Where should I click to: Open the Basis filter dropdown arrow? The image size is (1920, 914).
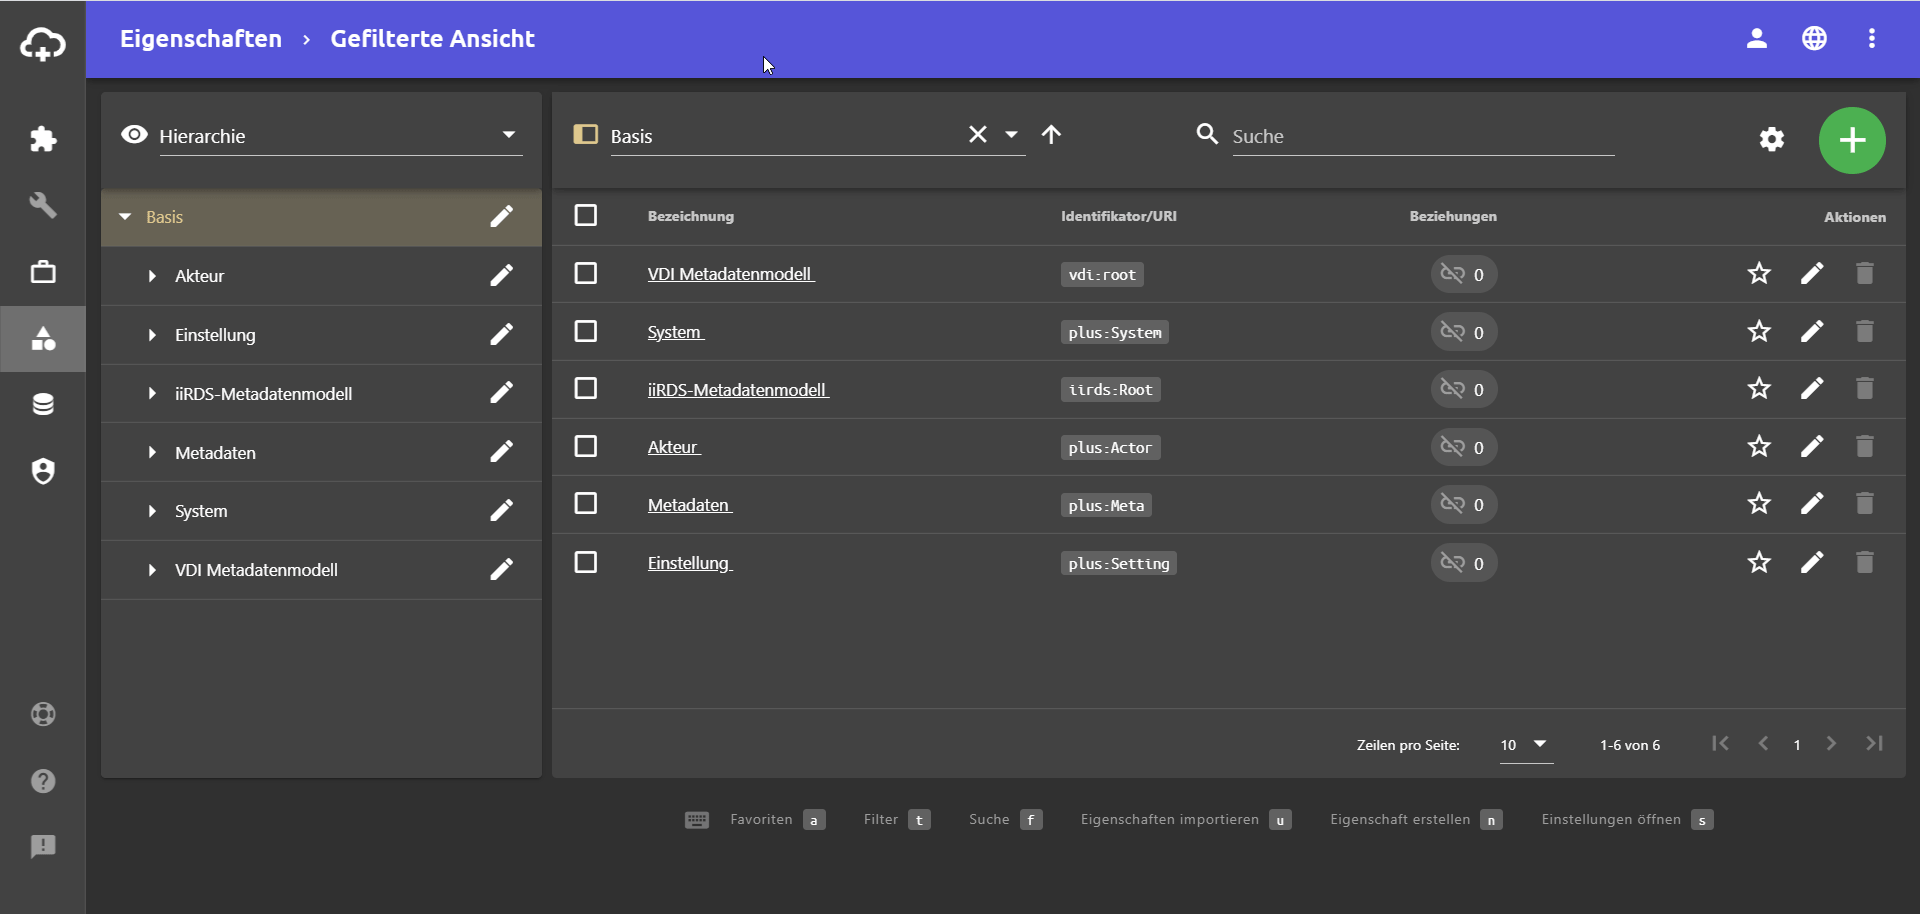[x=1011, y=134]
